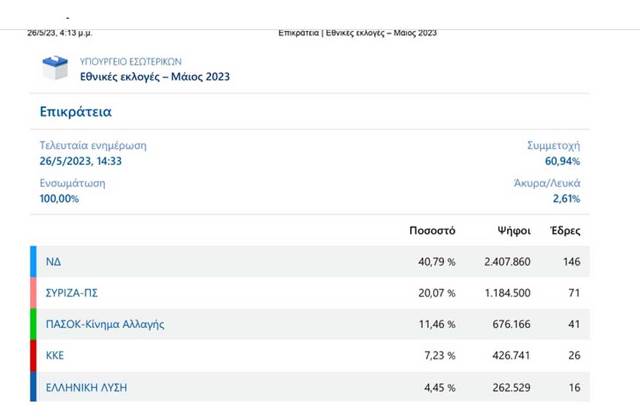Click the Άκυρα/Λευκά 2,61% value

point(566,199)
